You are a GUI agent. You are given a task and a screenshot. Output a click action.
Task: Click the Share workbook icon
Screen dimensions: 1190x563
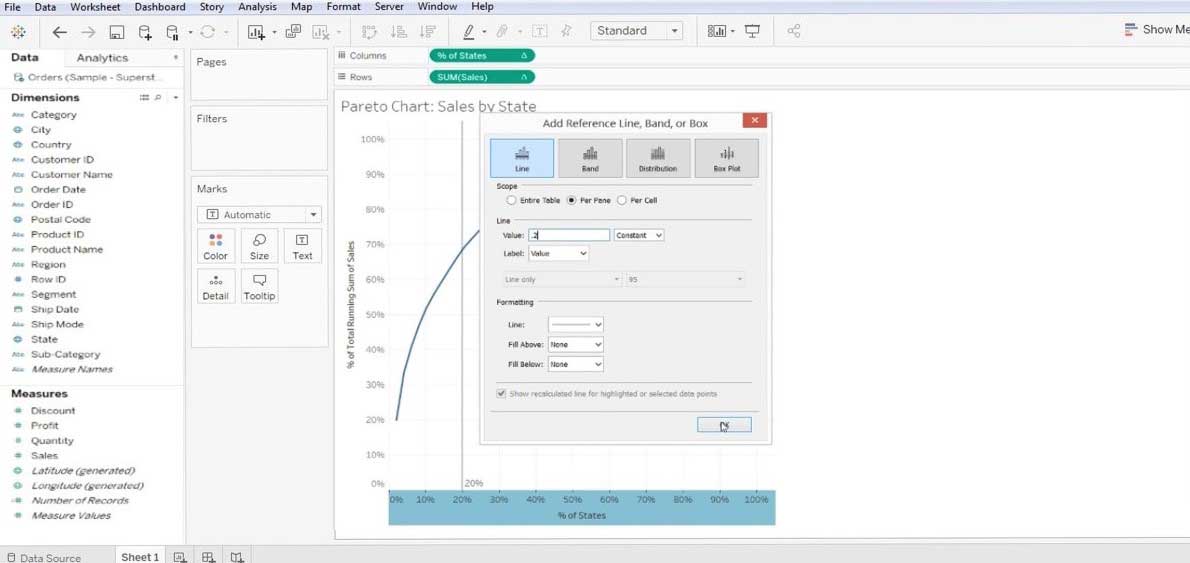click(794, 32)
